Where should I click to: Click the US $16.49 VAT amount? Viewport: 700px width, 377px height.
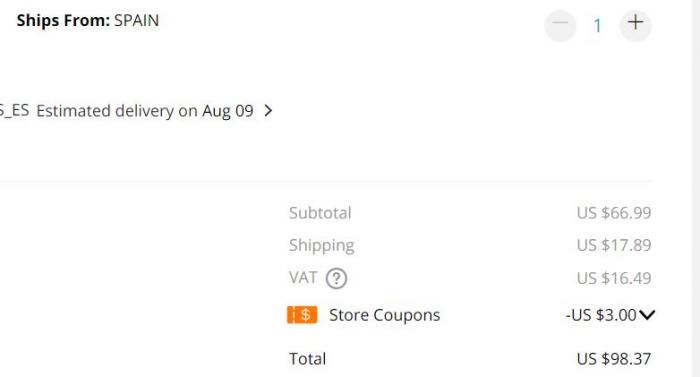pyautogui.click(x=614, y=278)
